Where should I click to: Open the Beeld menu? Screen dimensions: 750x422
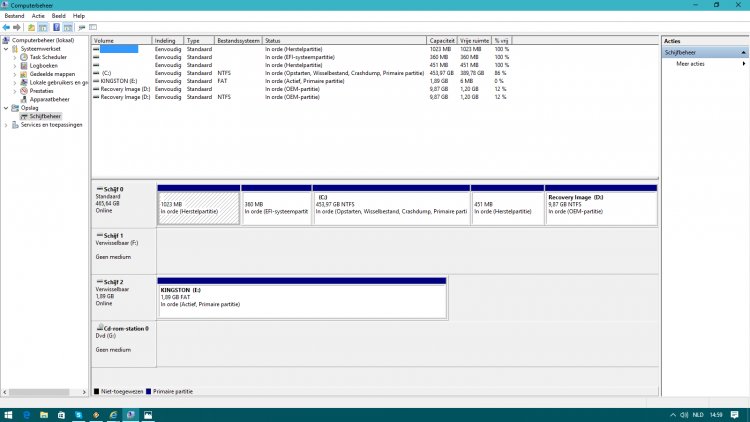tap(60, 16)
